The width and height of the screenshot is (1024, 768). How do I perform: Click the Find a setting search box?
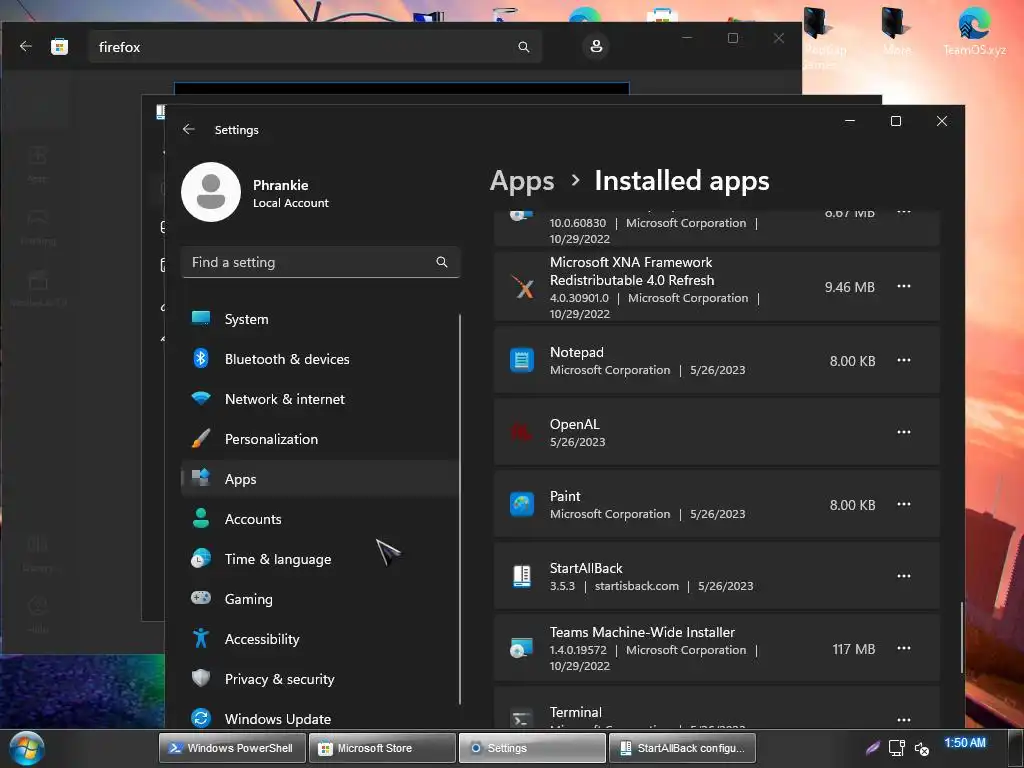[x=321, y=262]
